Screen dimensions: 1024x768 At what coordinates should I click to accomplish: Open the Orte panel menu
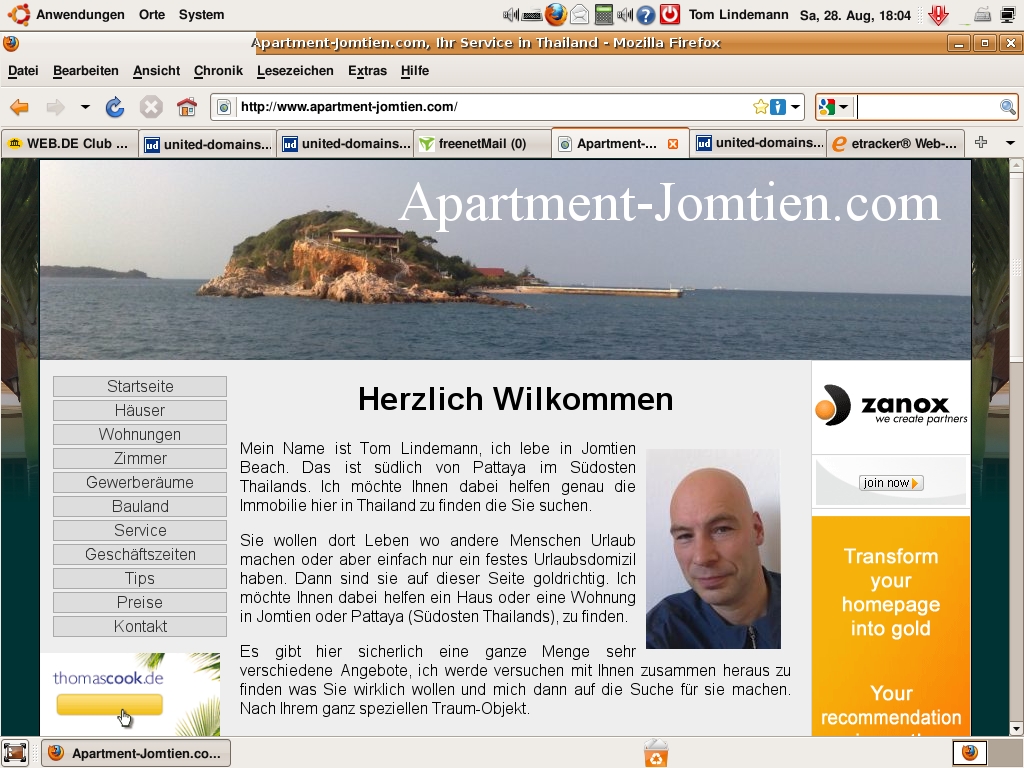coord(152,14)
